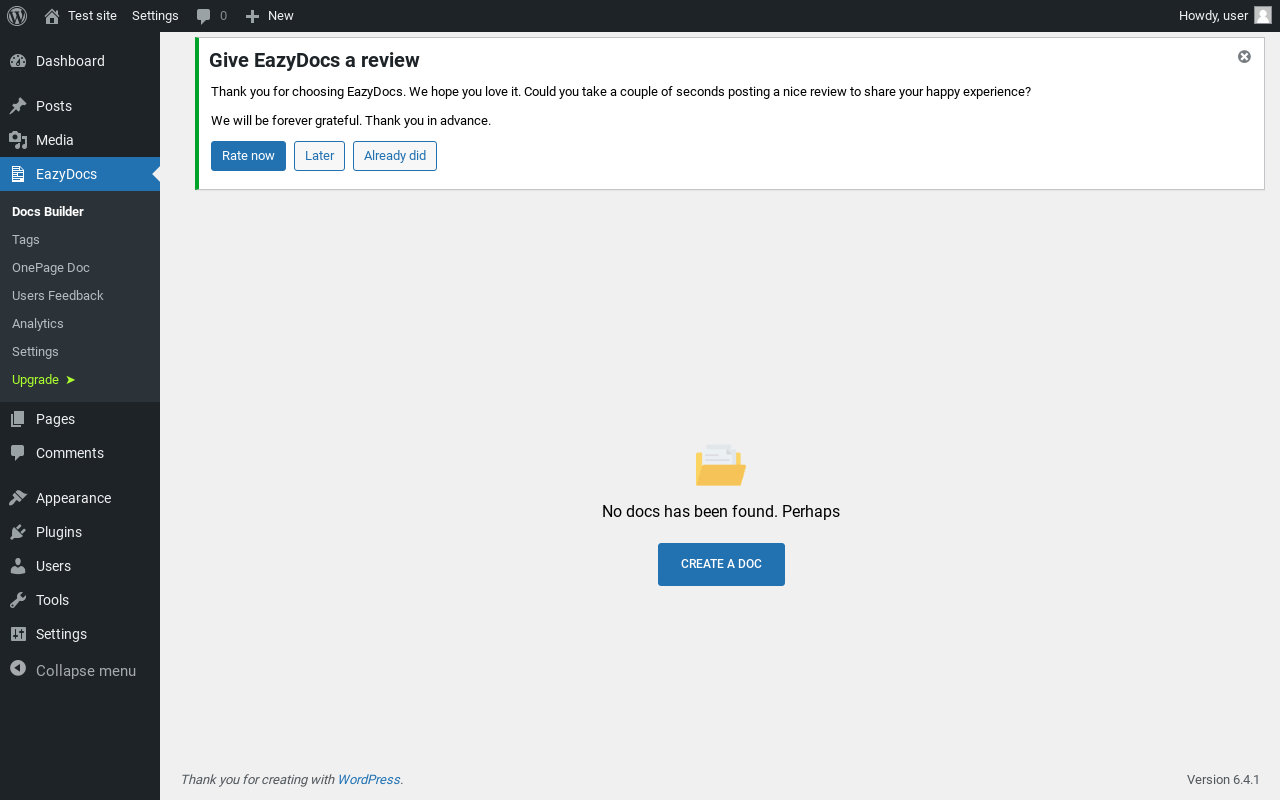1280x800 pixels.
Task: Click the plus New icon in admin bar
Action: (252, 16)
